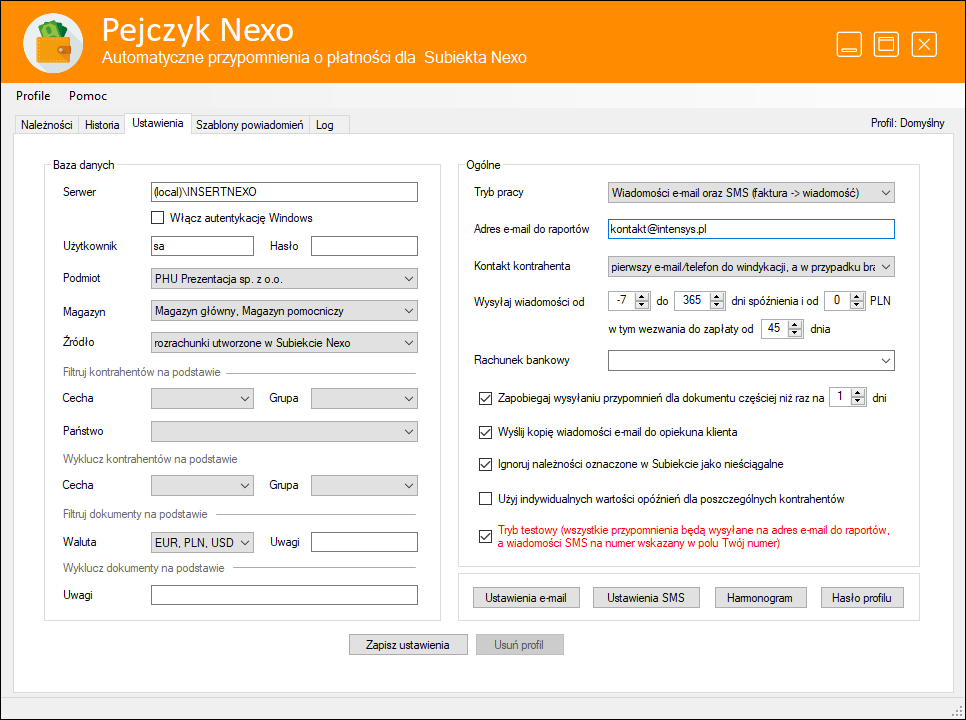The height and width of the screenshot is (720, 966).
Task: Click Uwagi field under Wyklucz dokumenty
Action: (x=284, y=594)
